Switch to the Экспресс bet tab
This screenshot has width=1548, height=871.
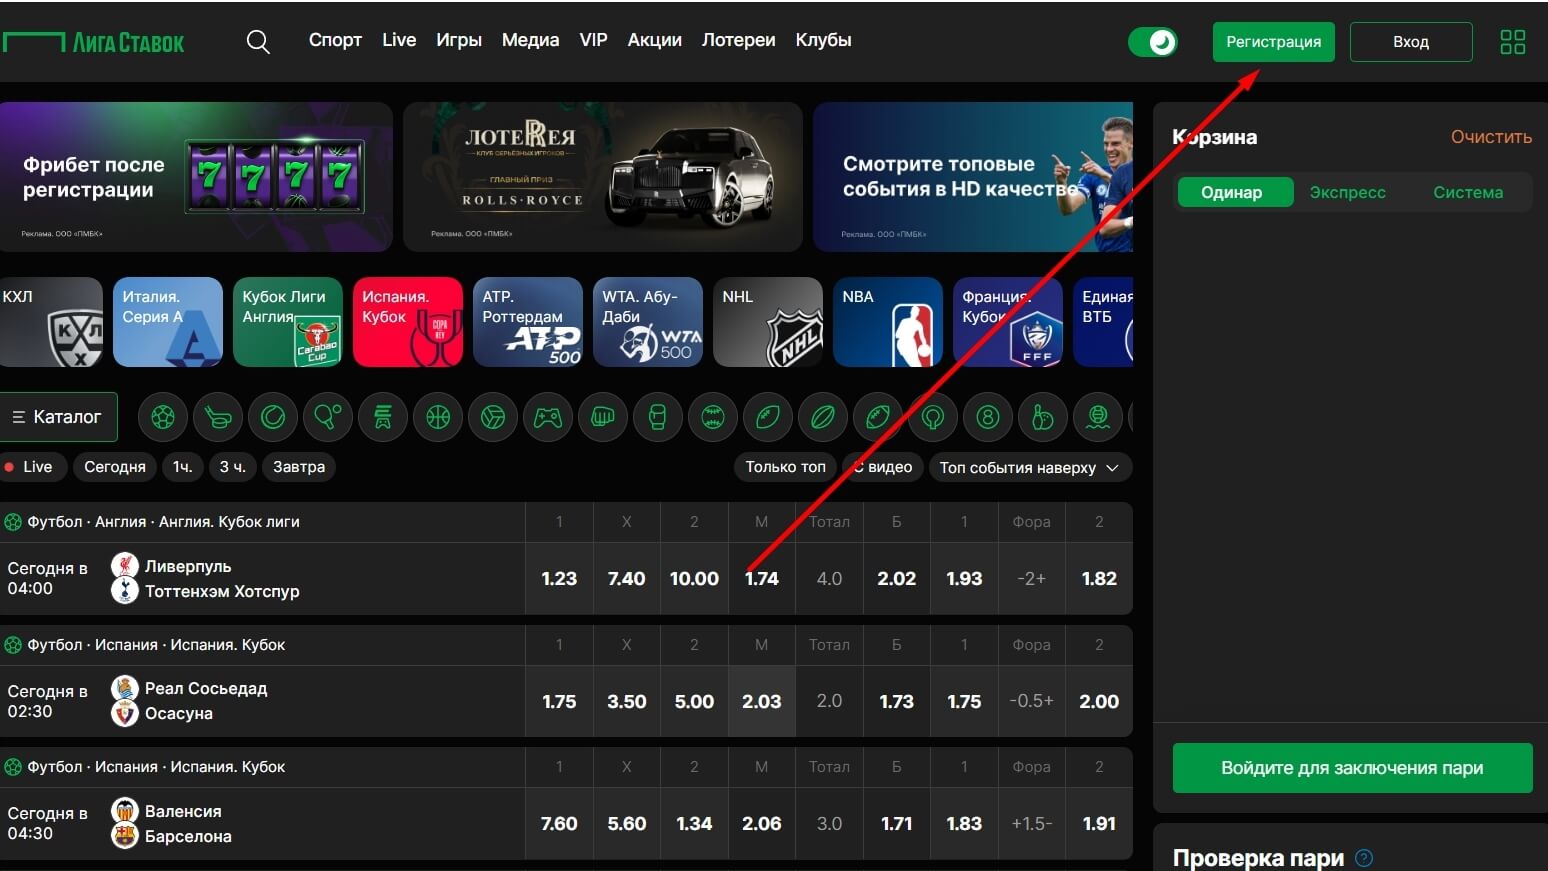point(1348,192)
